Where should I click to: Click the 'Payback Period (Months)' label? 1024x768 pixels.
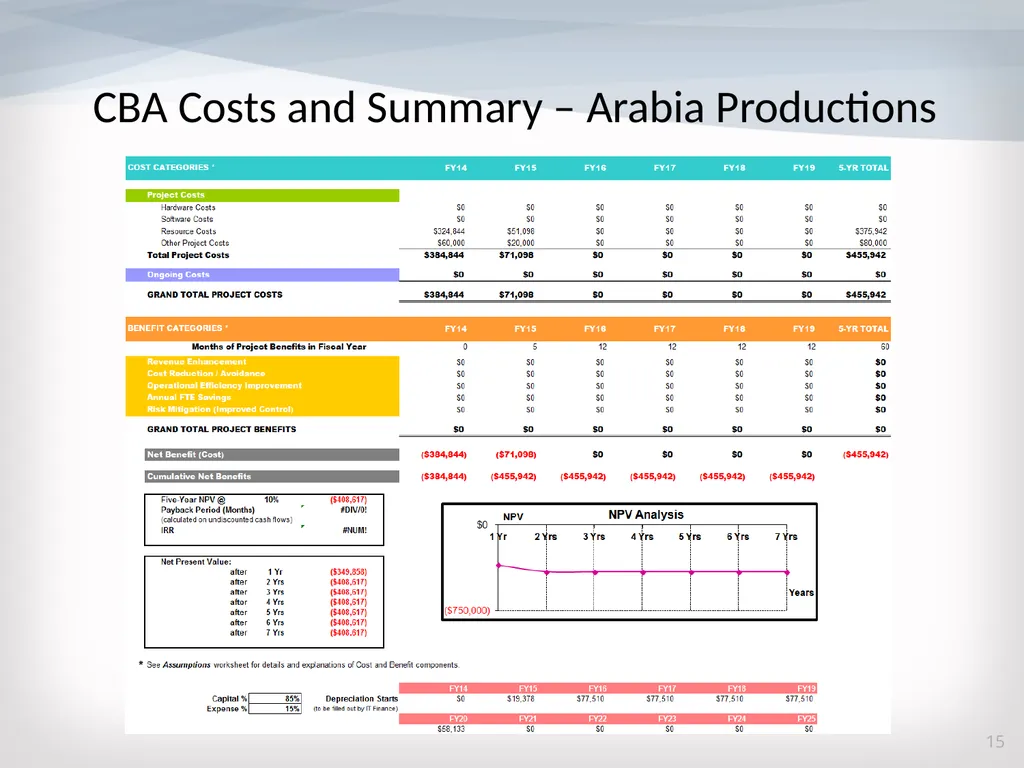(x=207, y=510)
